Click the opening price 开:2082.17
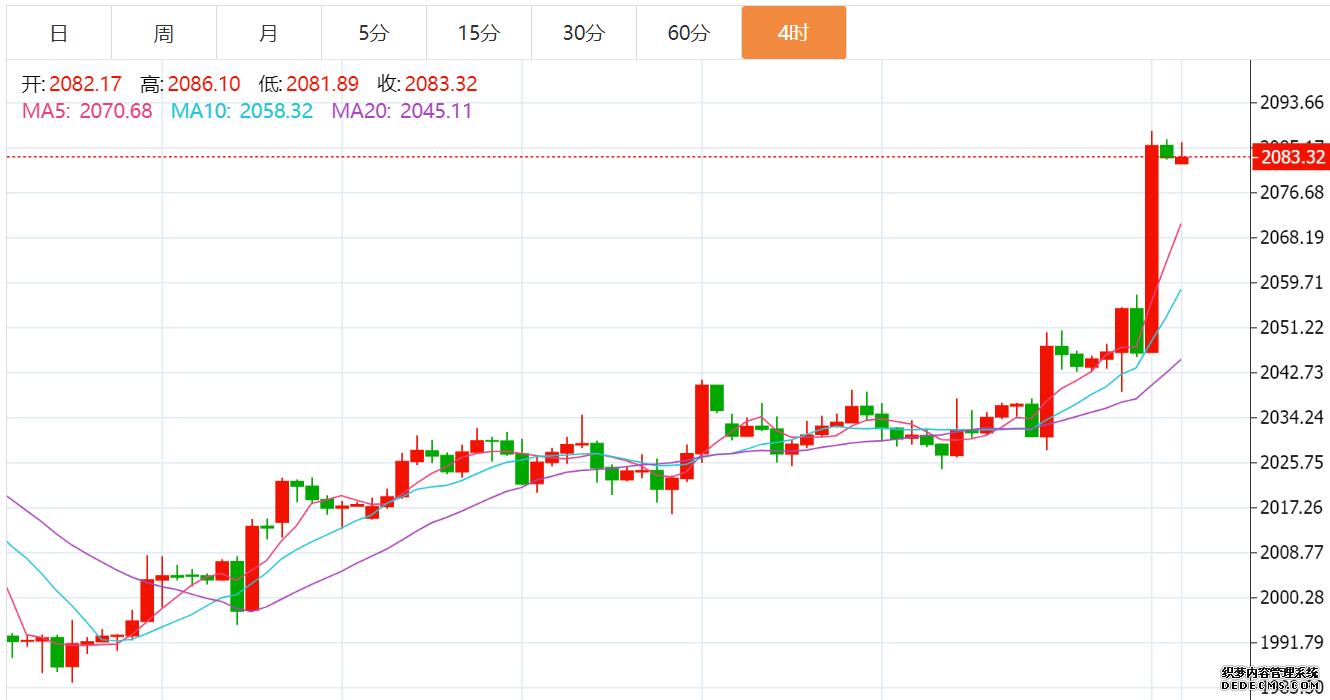 pos(72,84)
